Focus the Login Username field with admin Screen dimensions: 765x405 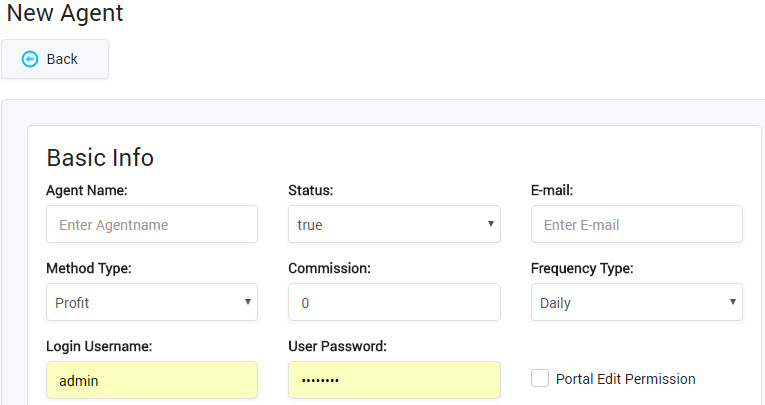152,380
